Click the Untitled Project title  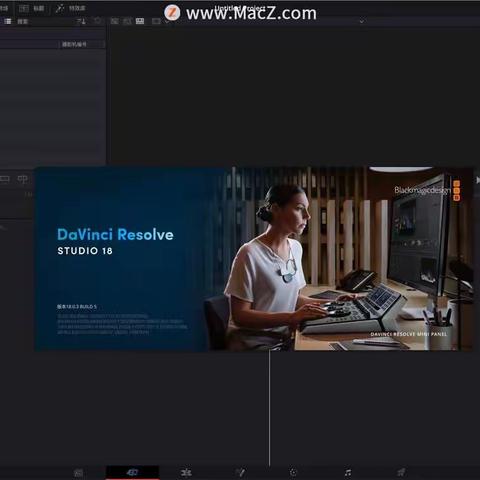click(240, 8)
